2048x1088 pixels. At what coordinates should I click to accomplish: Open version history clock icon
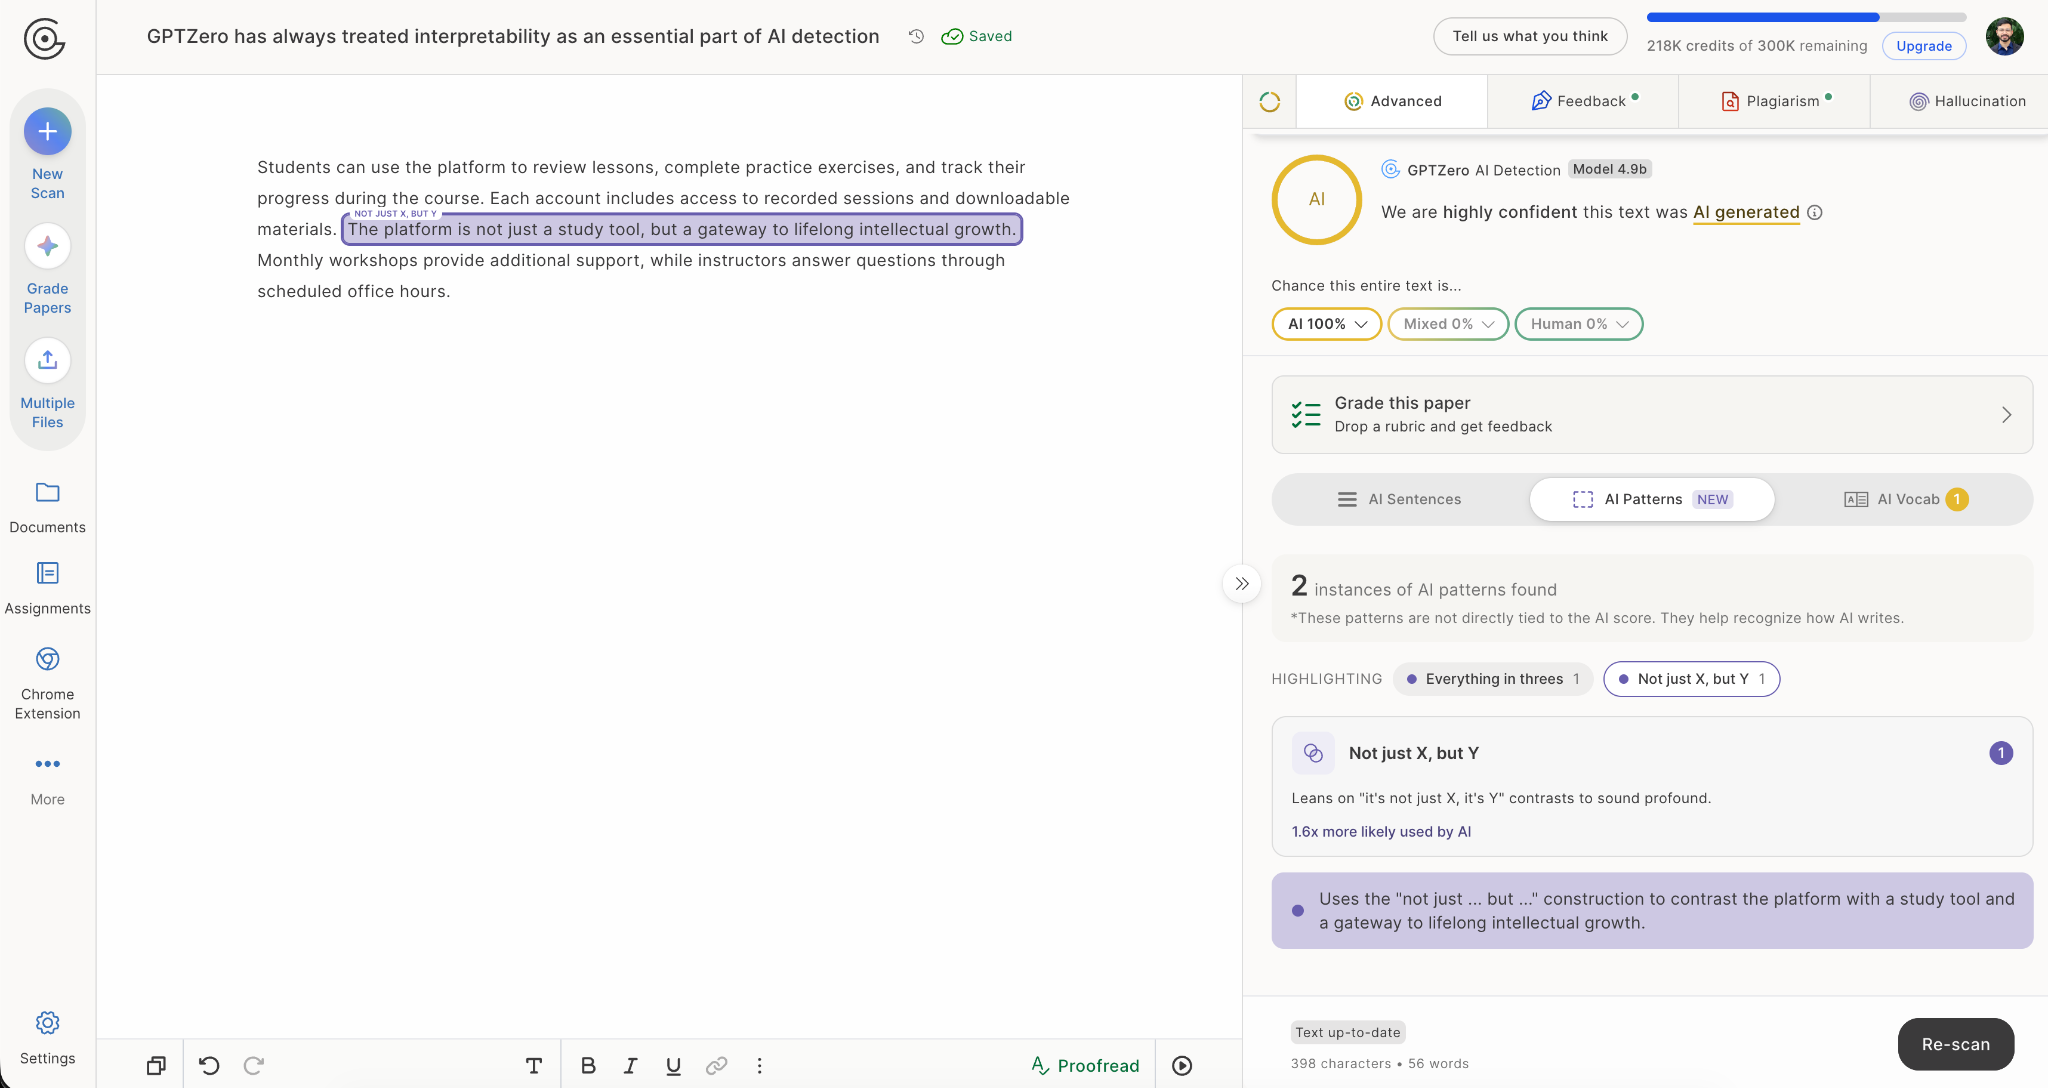coord(916,36)
